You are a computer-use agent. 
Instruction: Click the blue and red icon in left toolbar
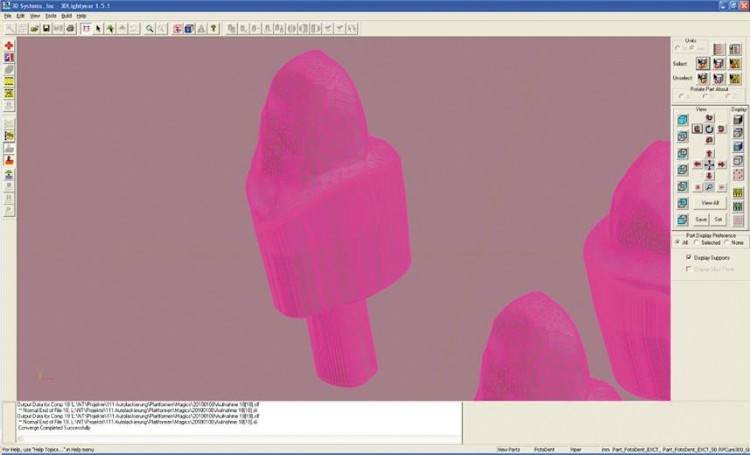pos(9,57)
